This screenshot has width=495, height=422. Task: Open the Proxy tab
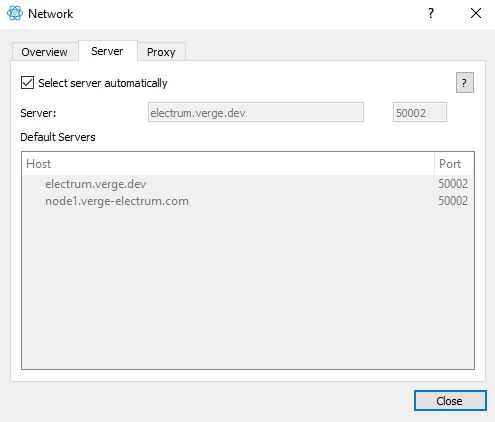click(x=161, y=52)
